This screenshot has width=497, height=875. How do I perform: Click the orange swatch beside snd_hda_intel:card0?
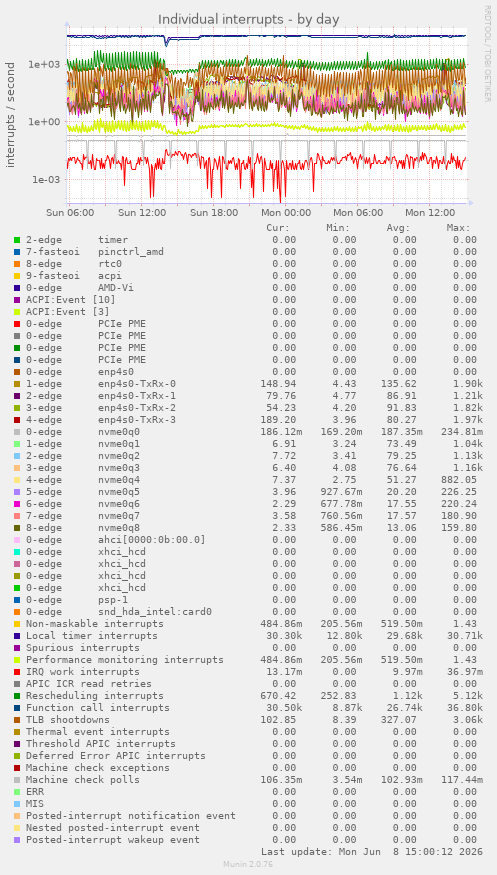(17, 612)
